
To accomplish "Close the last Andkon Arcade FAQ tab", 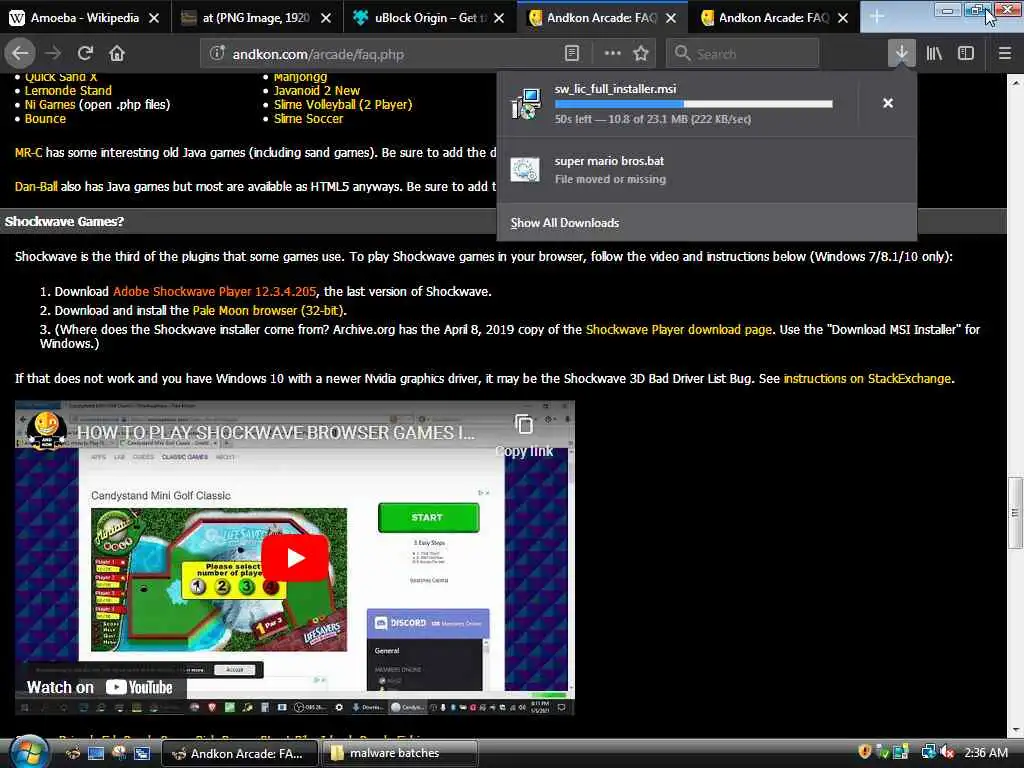I will coord(843,18).
